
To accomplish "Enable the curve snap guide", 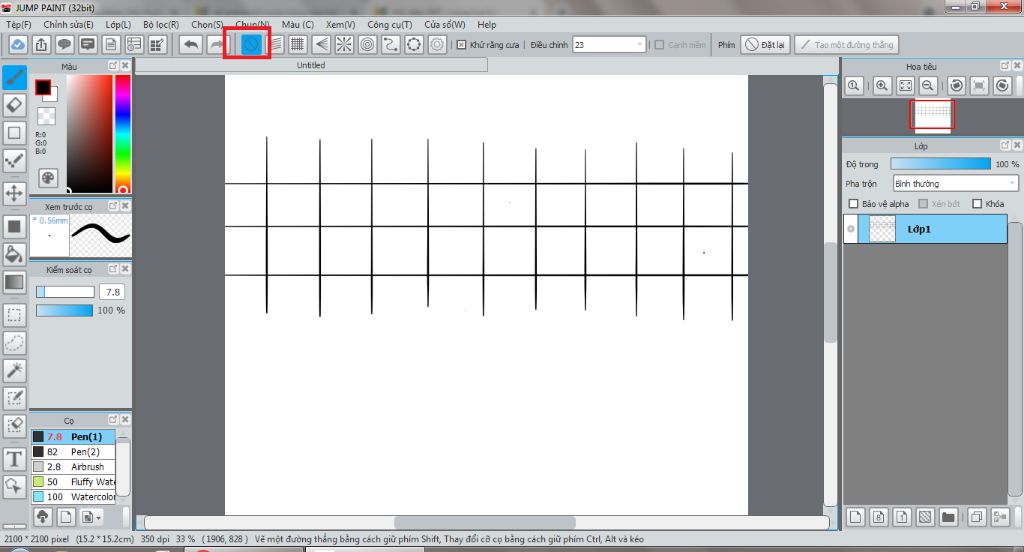I will pyautogui.click(x=391, y=44).
